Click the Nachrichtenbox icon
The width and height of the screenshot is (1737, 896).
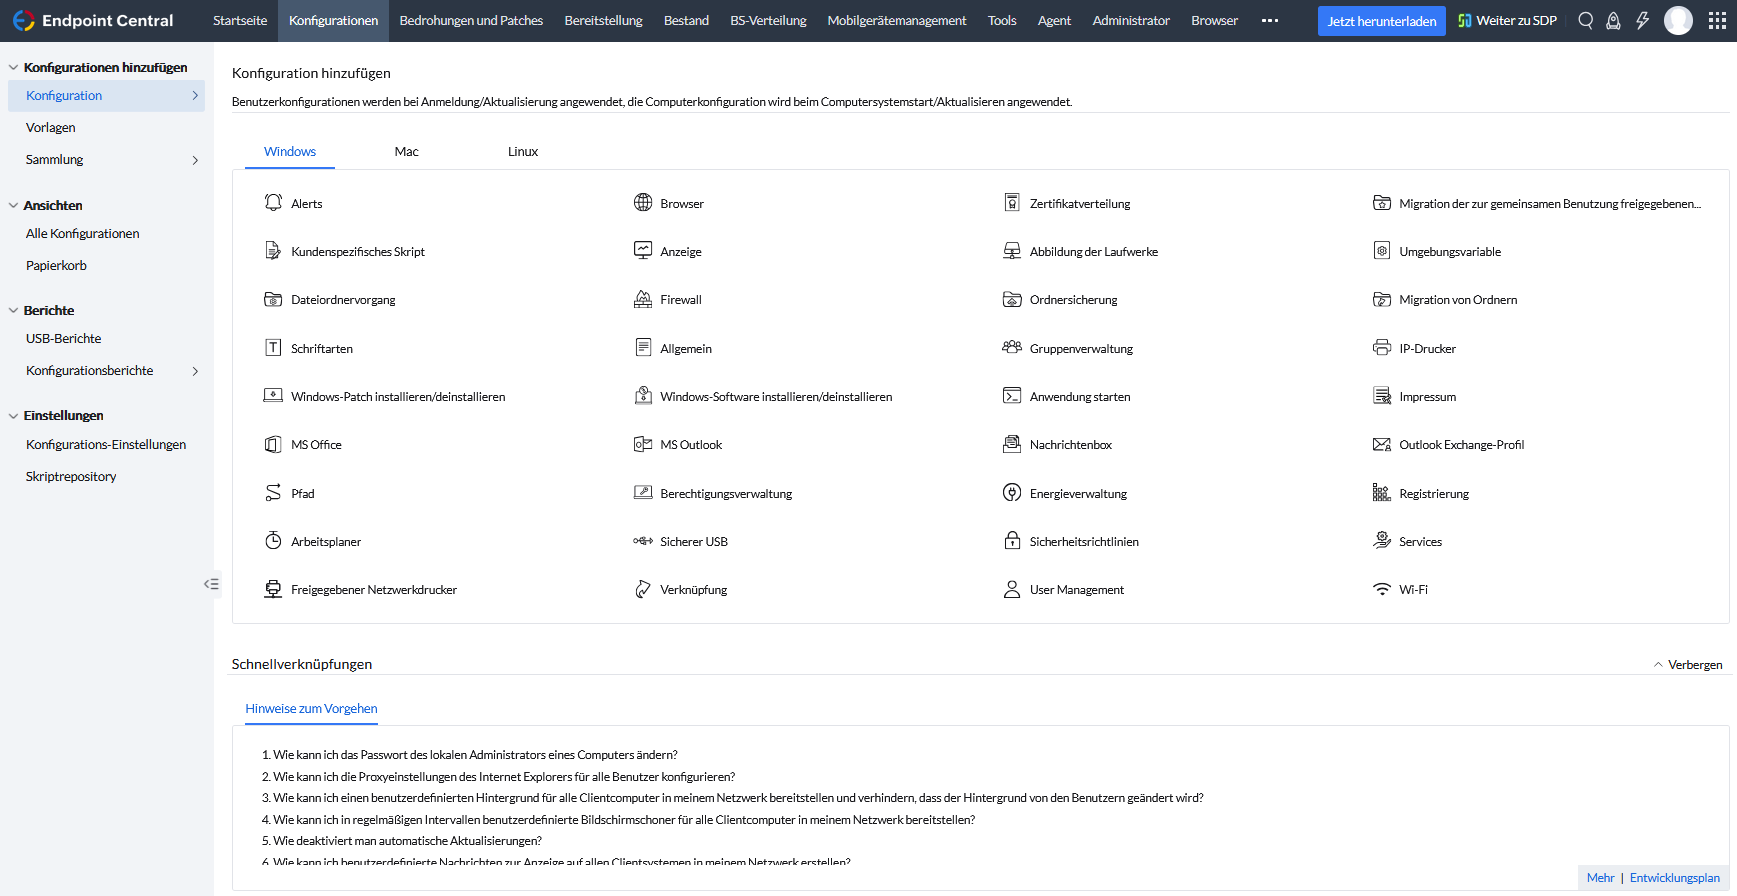pos(1012,444)
